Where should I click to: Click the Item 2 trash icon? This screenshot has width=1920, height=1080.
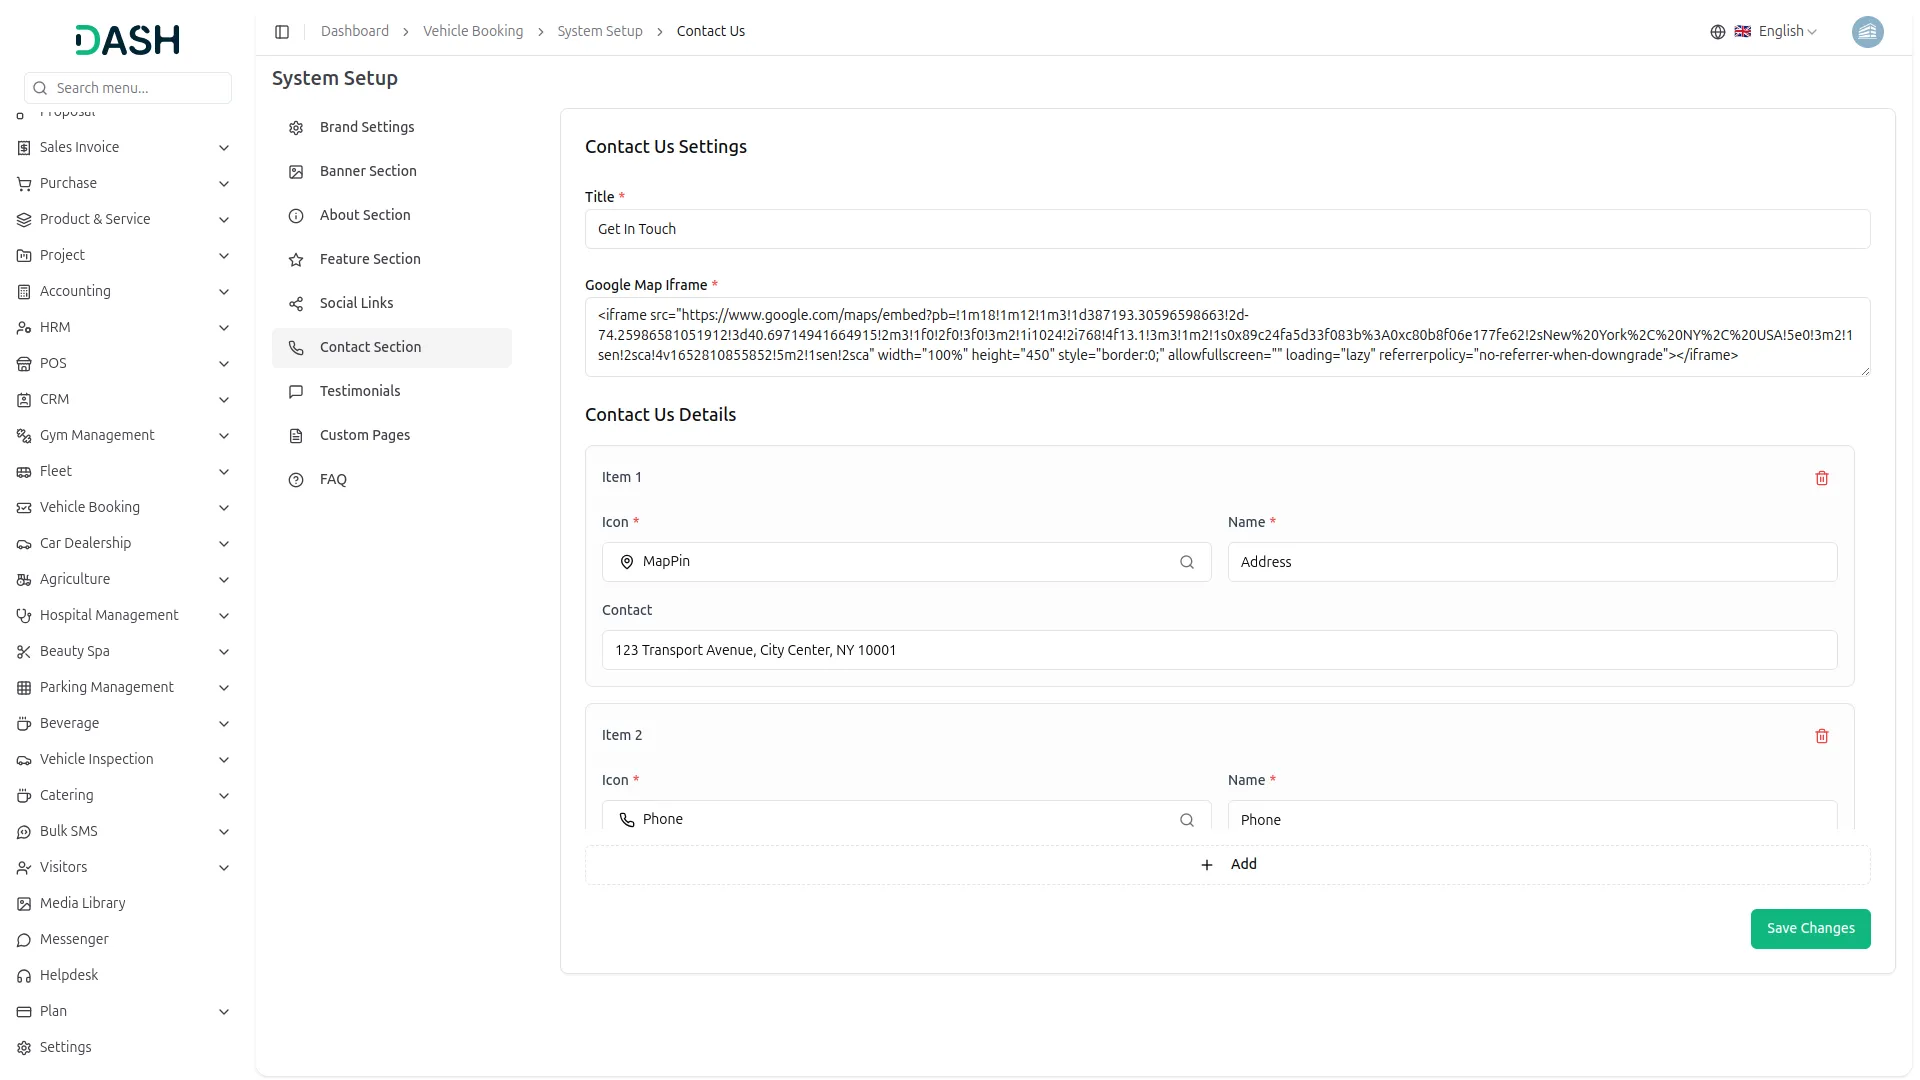click(x=1821, y=736)
